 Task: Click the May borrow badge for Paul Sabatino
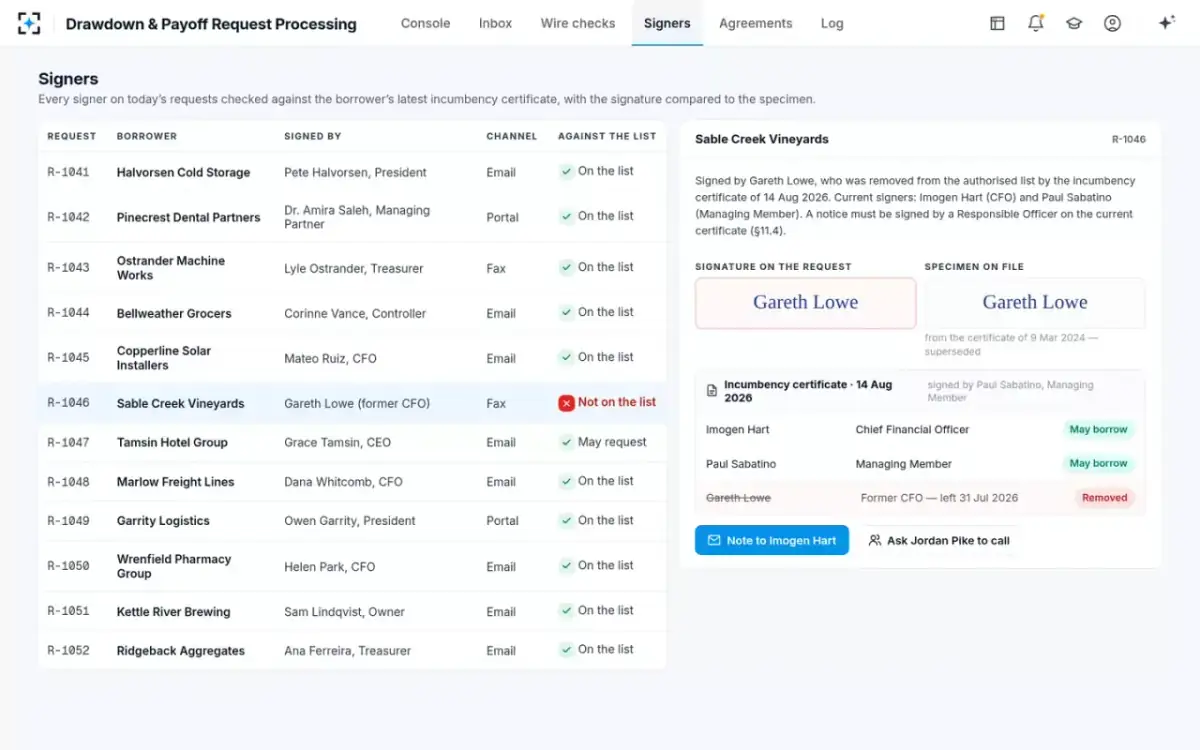point(1098,464)
